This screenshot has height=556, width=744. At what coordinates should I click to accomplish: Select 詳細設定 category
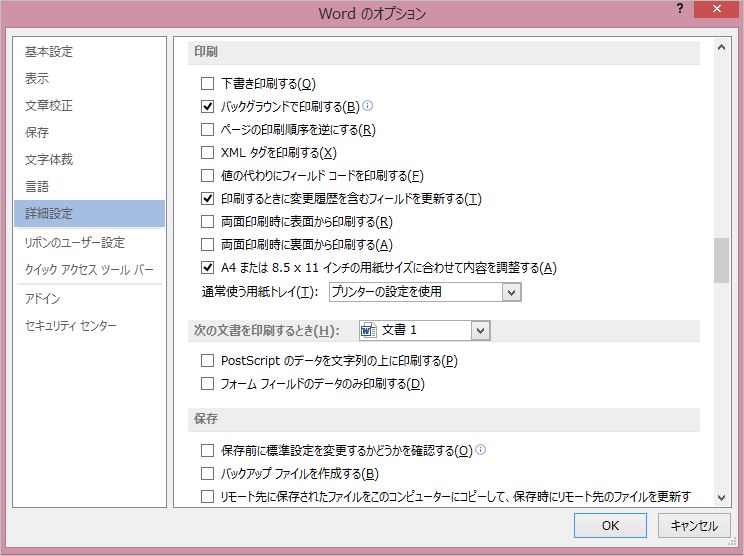pos(89,213)
